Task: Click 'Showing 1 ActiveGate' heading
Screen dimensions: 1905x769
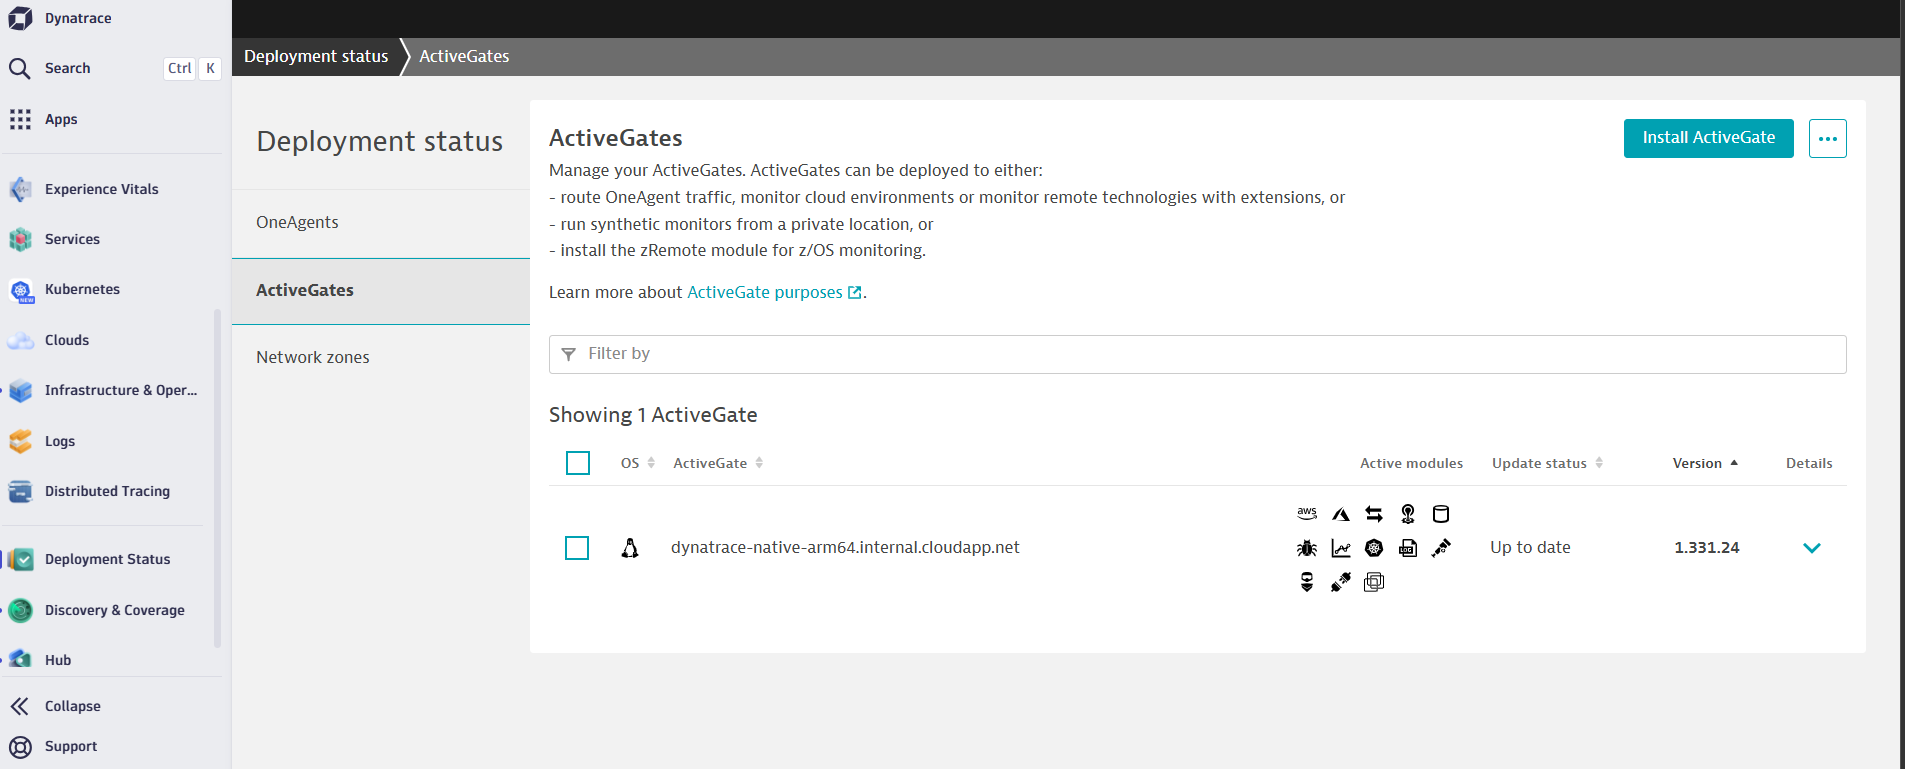Action: tap(653, 415)
